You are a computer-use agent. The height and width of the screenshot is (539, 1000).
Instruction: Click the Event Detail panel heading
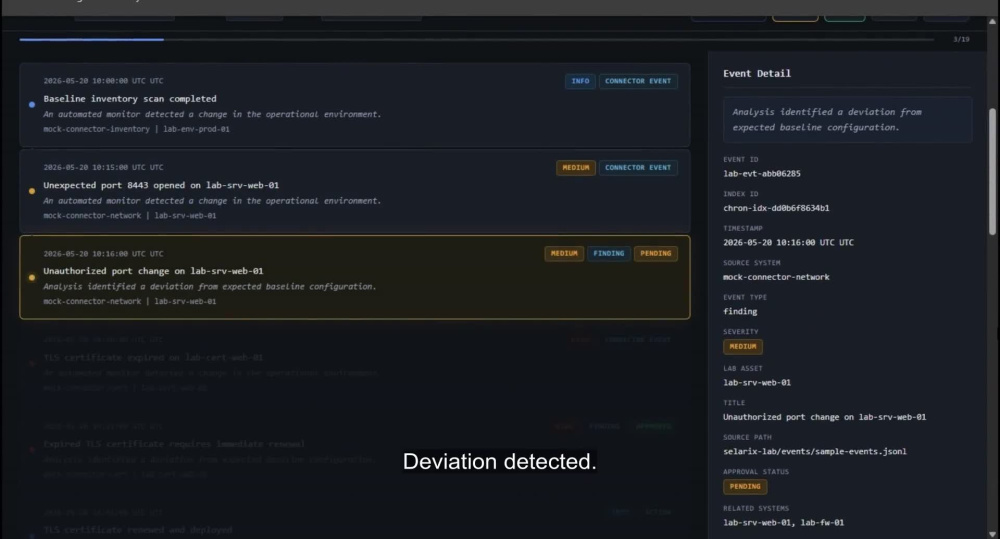(x=756, y=73)
